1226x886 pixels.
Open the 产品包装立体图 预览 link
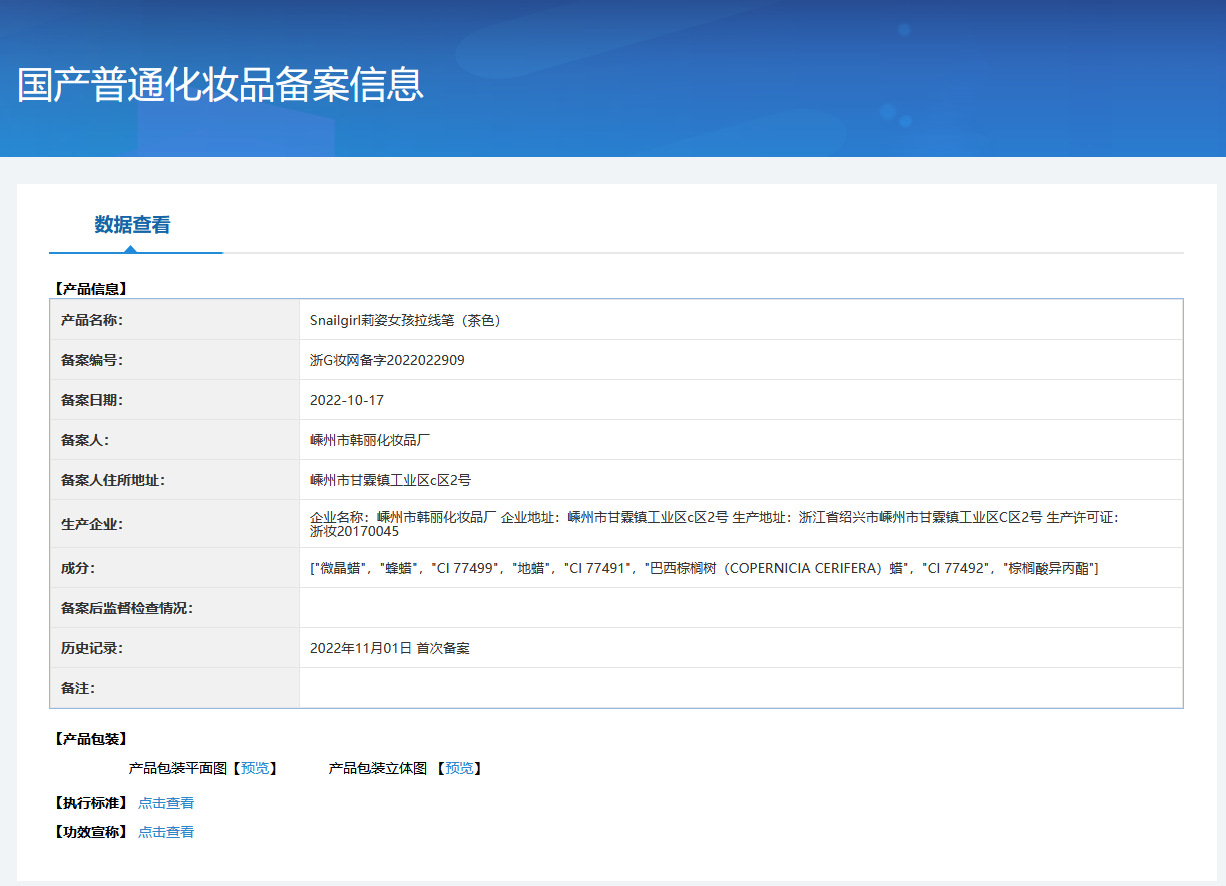[x=459, y=768]
